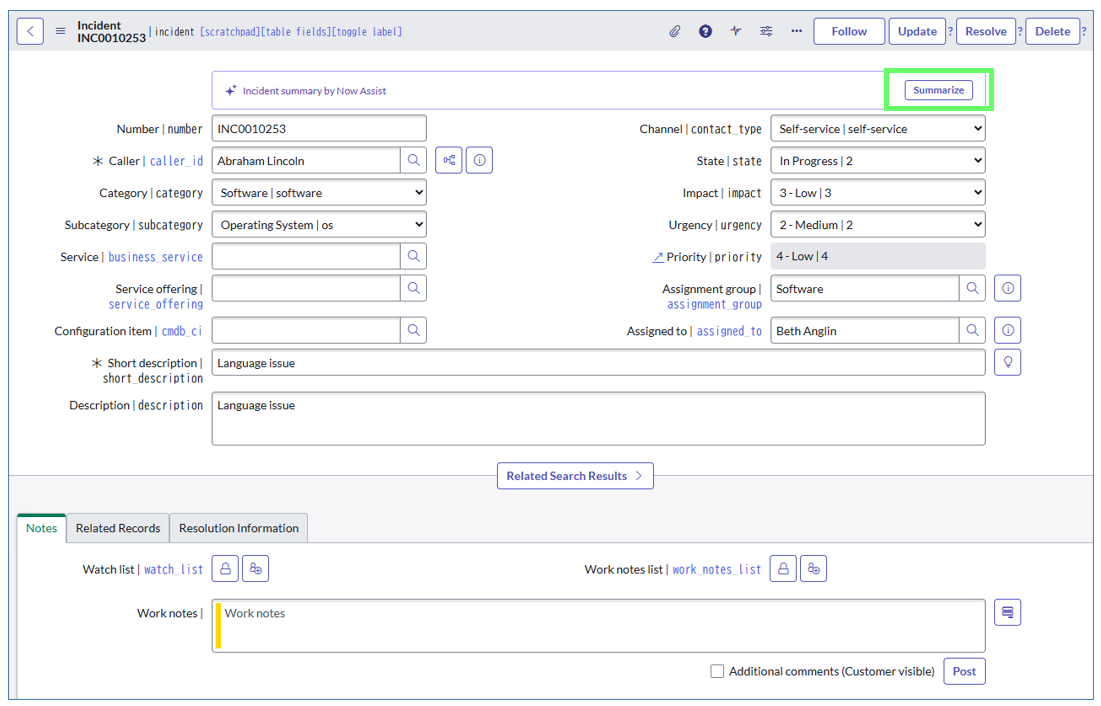Click in the Work notes text area

[598, 626]
